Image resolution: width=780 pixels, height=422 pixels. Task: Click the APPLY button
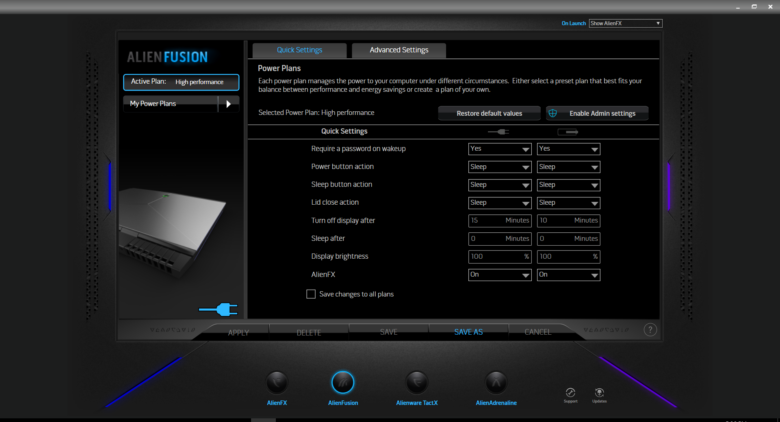(238, 332)
